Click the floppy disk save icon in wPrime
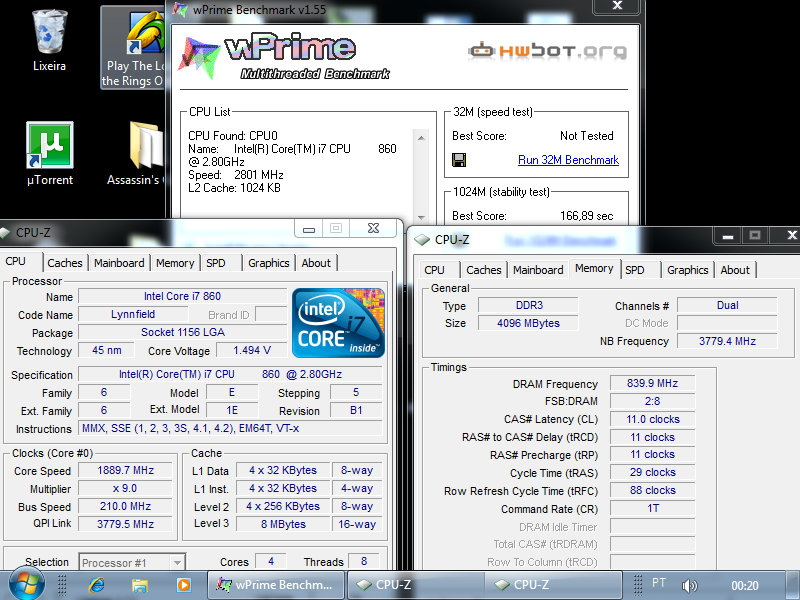The width and height of the screenshot is (800, 600). (x=459, y=160)
